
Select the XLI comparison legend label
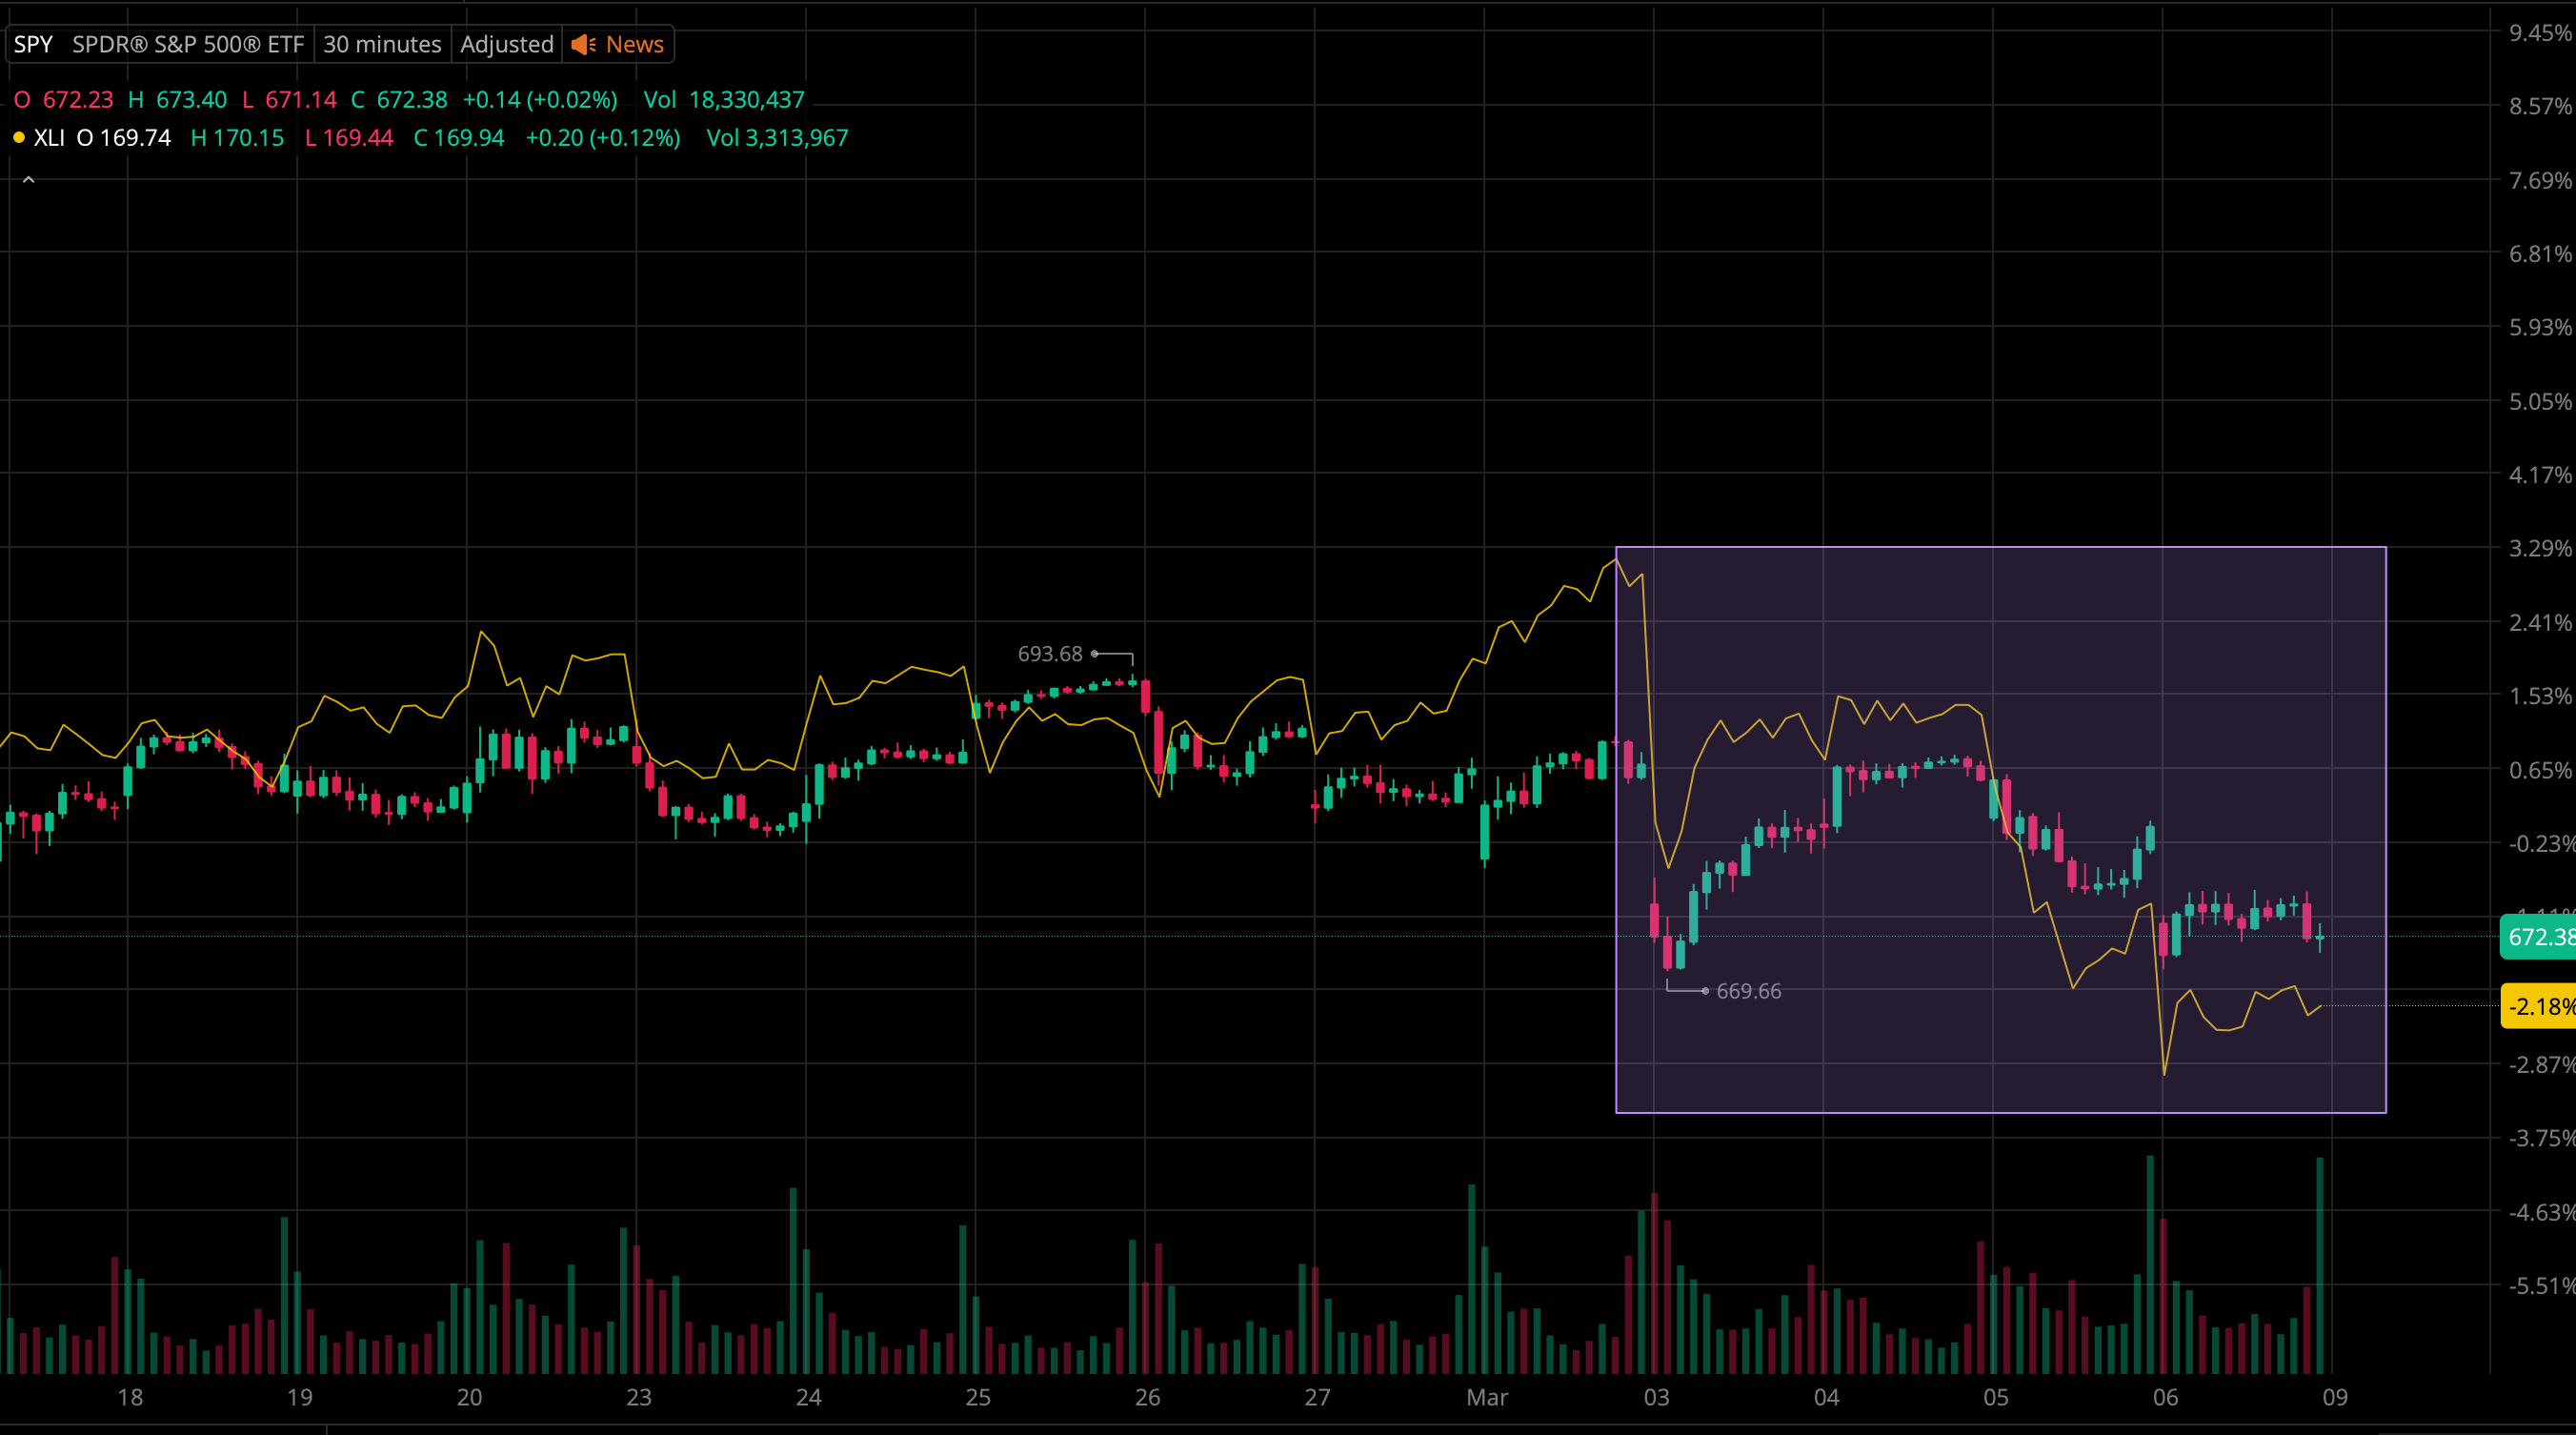coord(49,138)
